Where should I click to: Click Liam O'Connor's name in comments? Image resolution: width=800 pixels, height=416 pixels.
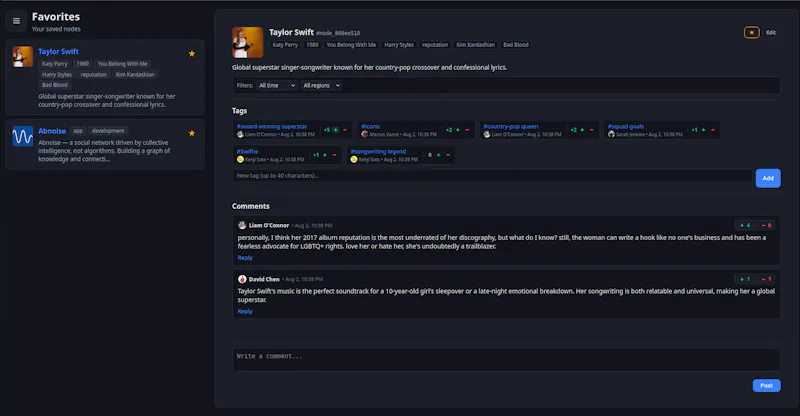pyautogui.click(x=269, y=225)
